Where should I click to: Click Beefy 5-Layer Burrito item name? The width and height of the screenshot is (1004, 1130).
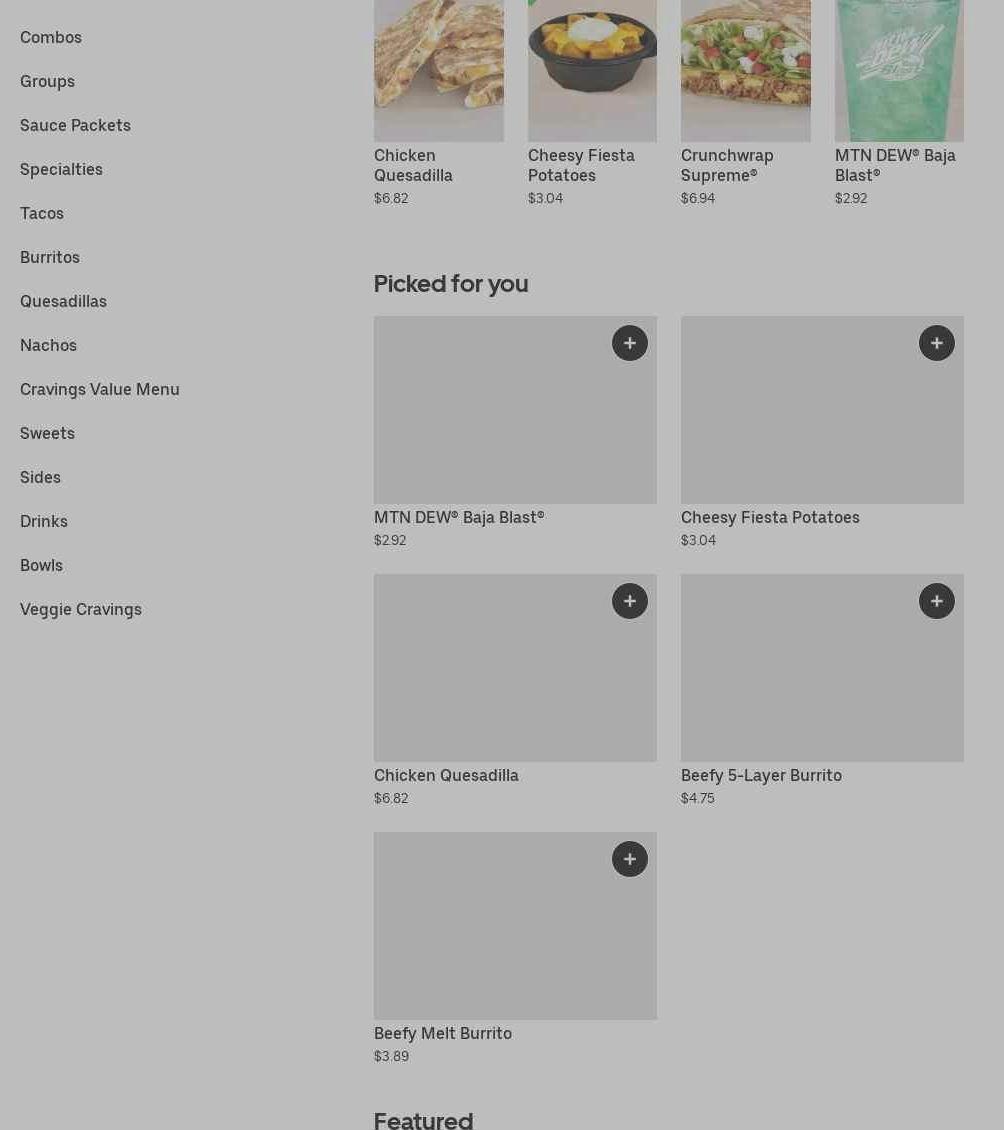761,775
